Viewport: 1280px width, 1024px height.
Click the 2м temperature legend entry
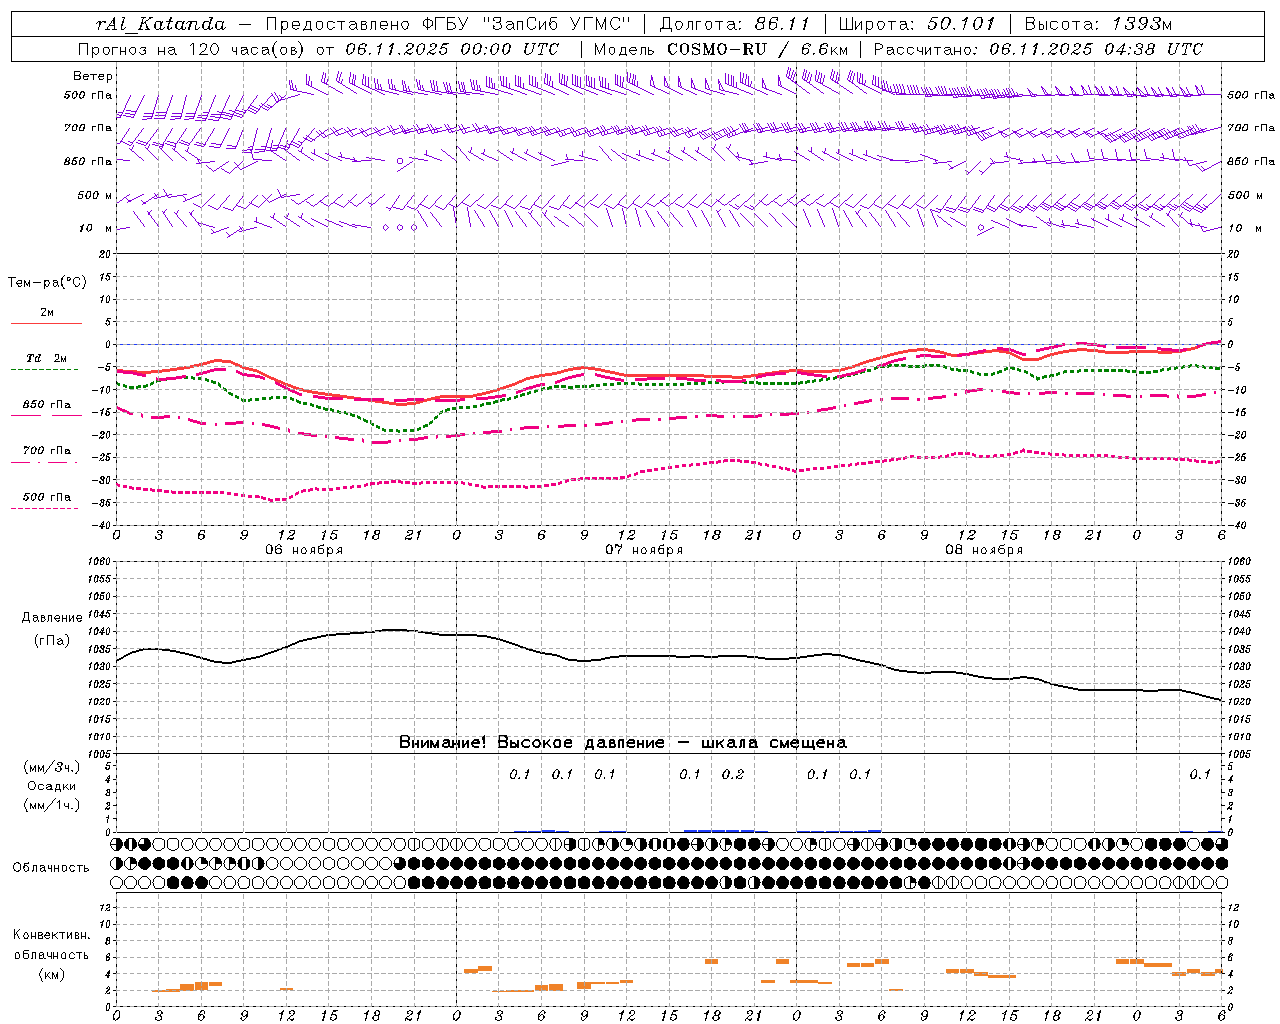47,313
